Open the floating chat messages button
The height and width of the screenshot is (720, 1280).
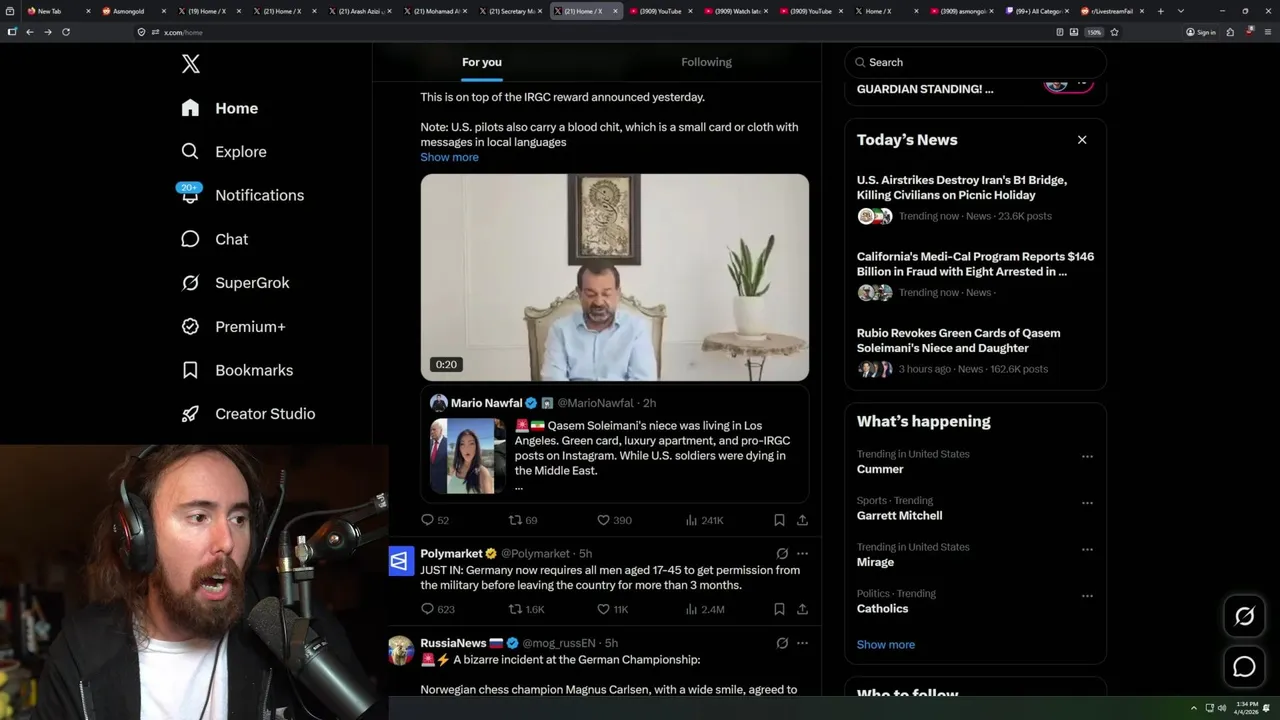(1244, 667)
